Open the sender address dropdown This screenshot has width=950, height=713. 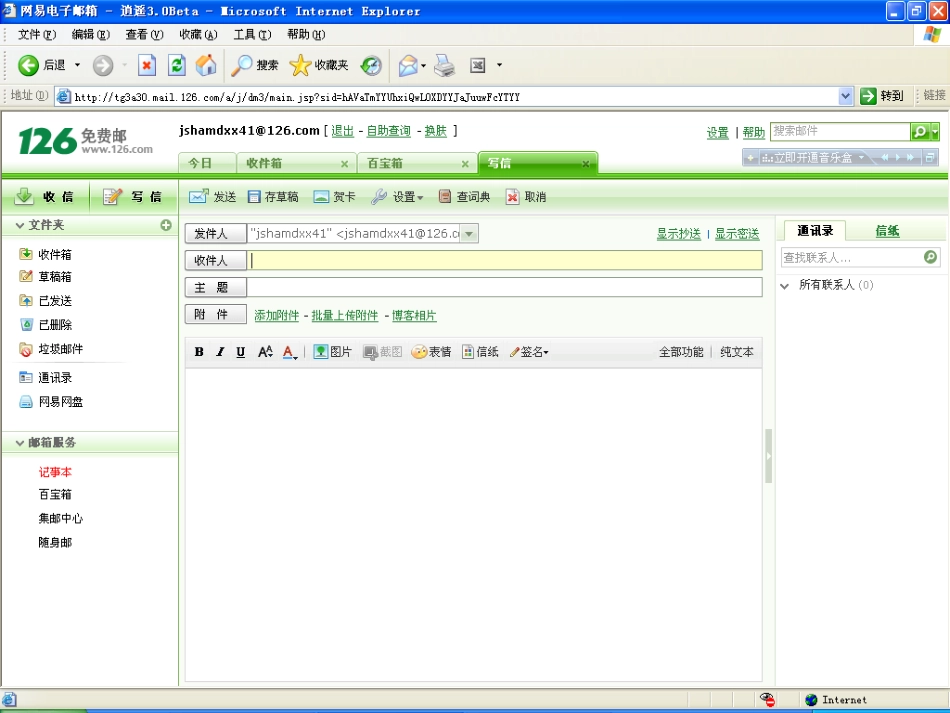(x=469, y=234)
